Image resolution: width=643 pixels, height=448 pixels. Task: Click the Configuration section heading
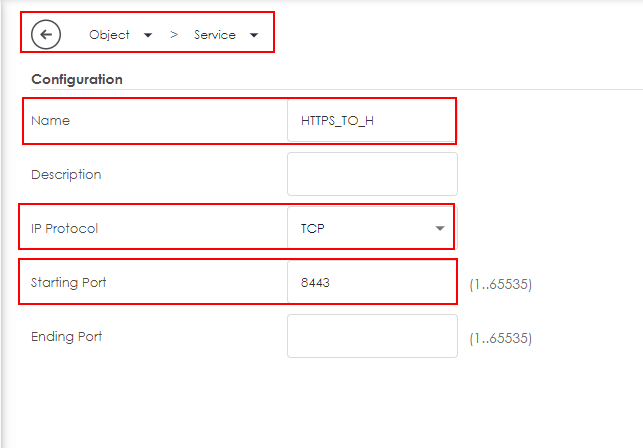77,79
